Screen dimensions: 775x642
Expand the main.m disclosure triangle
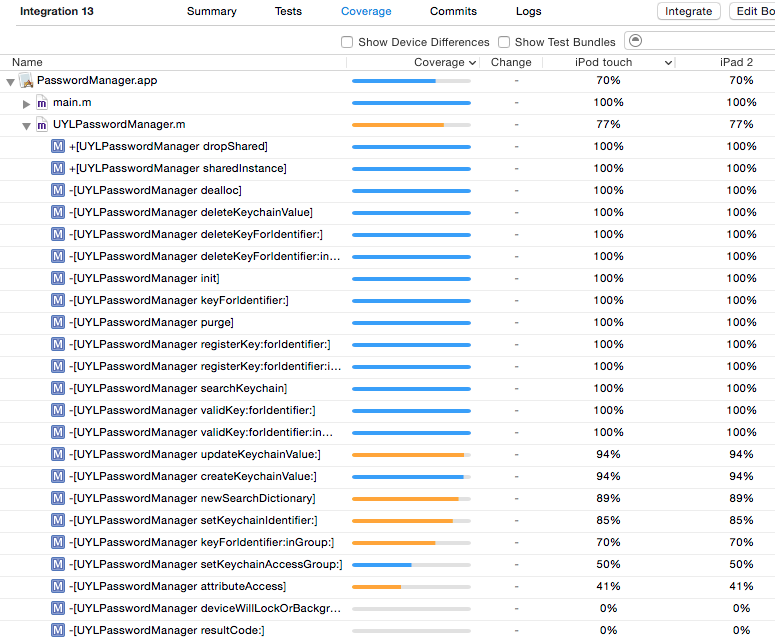pyautogui.click(x=27, y=103)
